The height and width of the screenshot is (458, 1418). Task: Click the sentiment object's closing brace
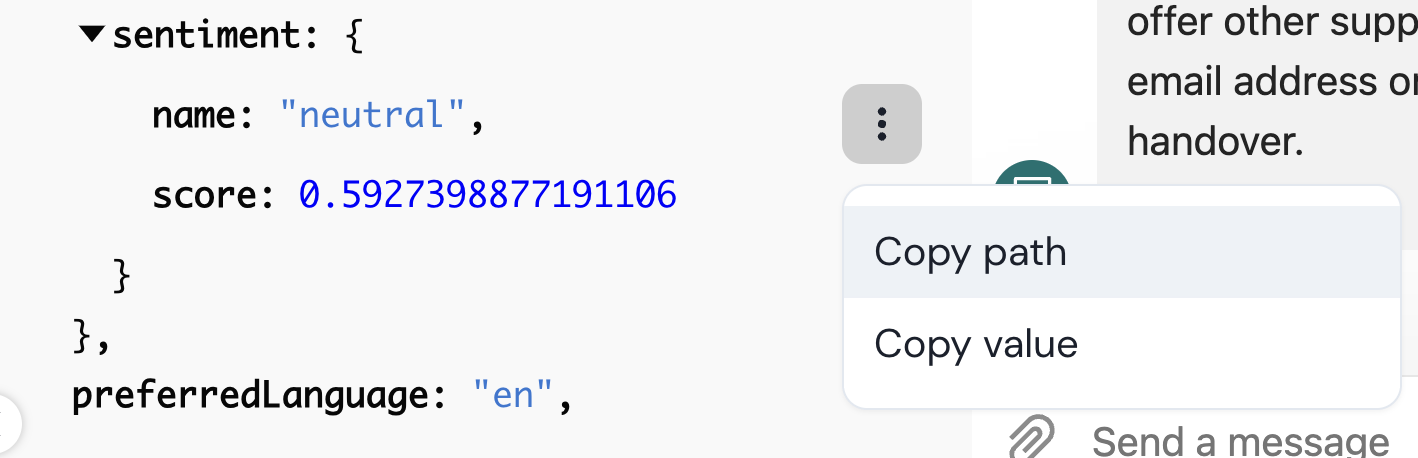(x=122, y=275)
